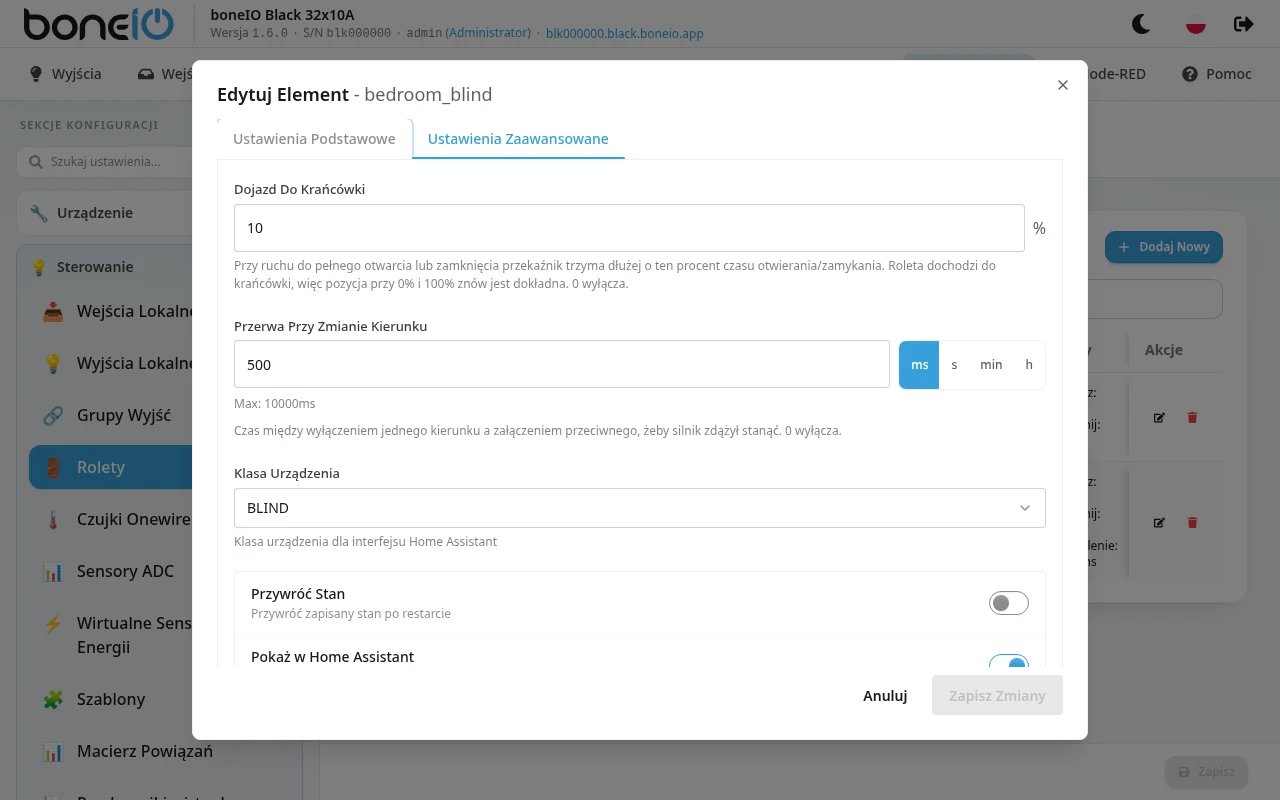The image size is (1280, 800).
Task: Select the min time unit
Action: tap(991, 365)
